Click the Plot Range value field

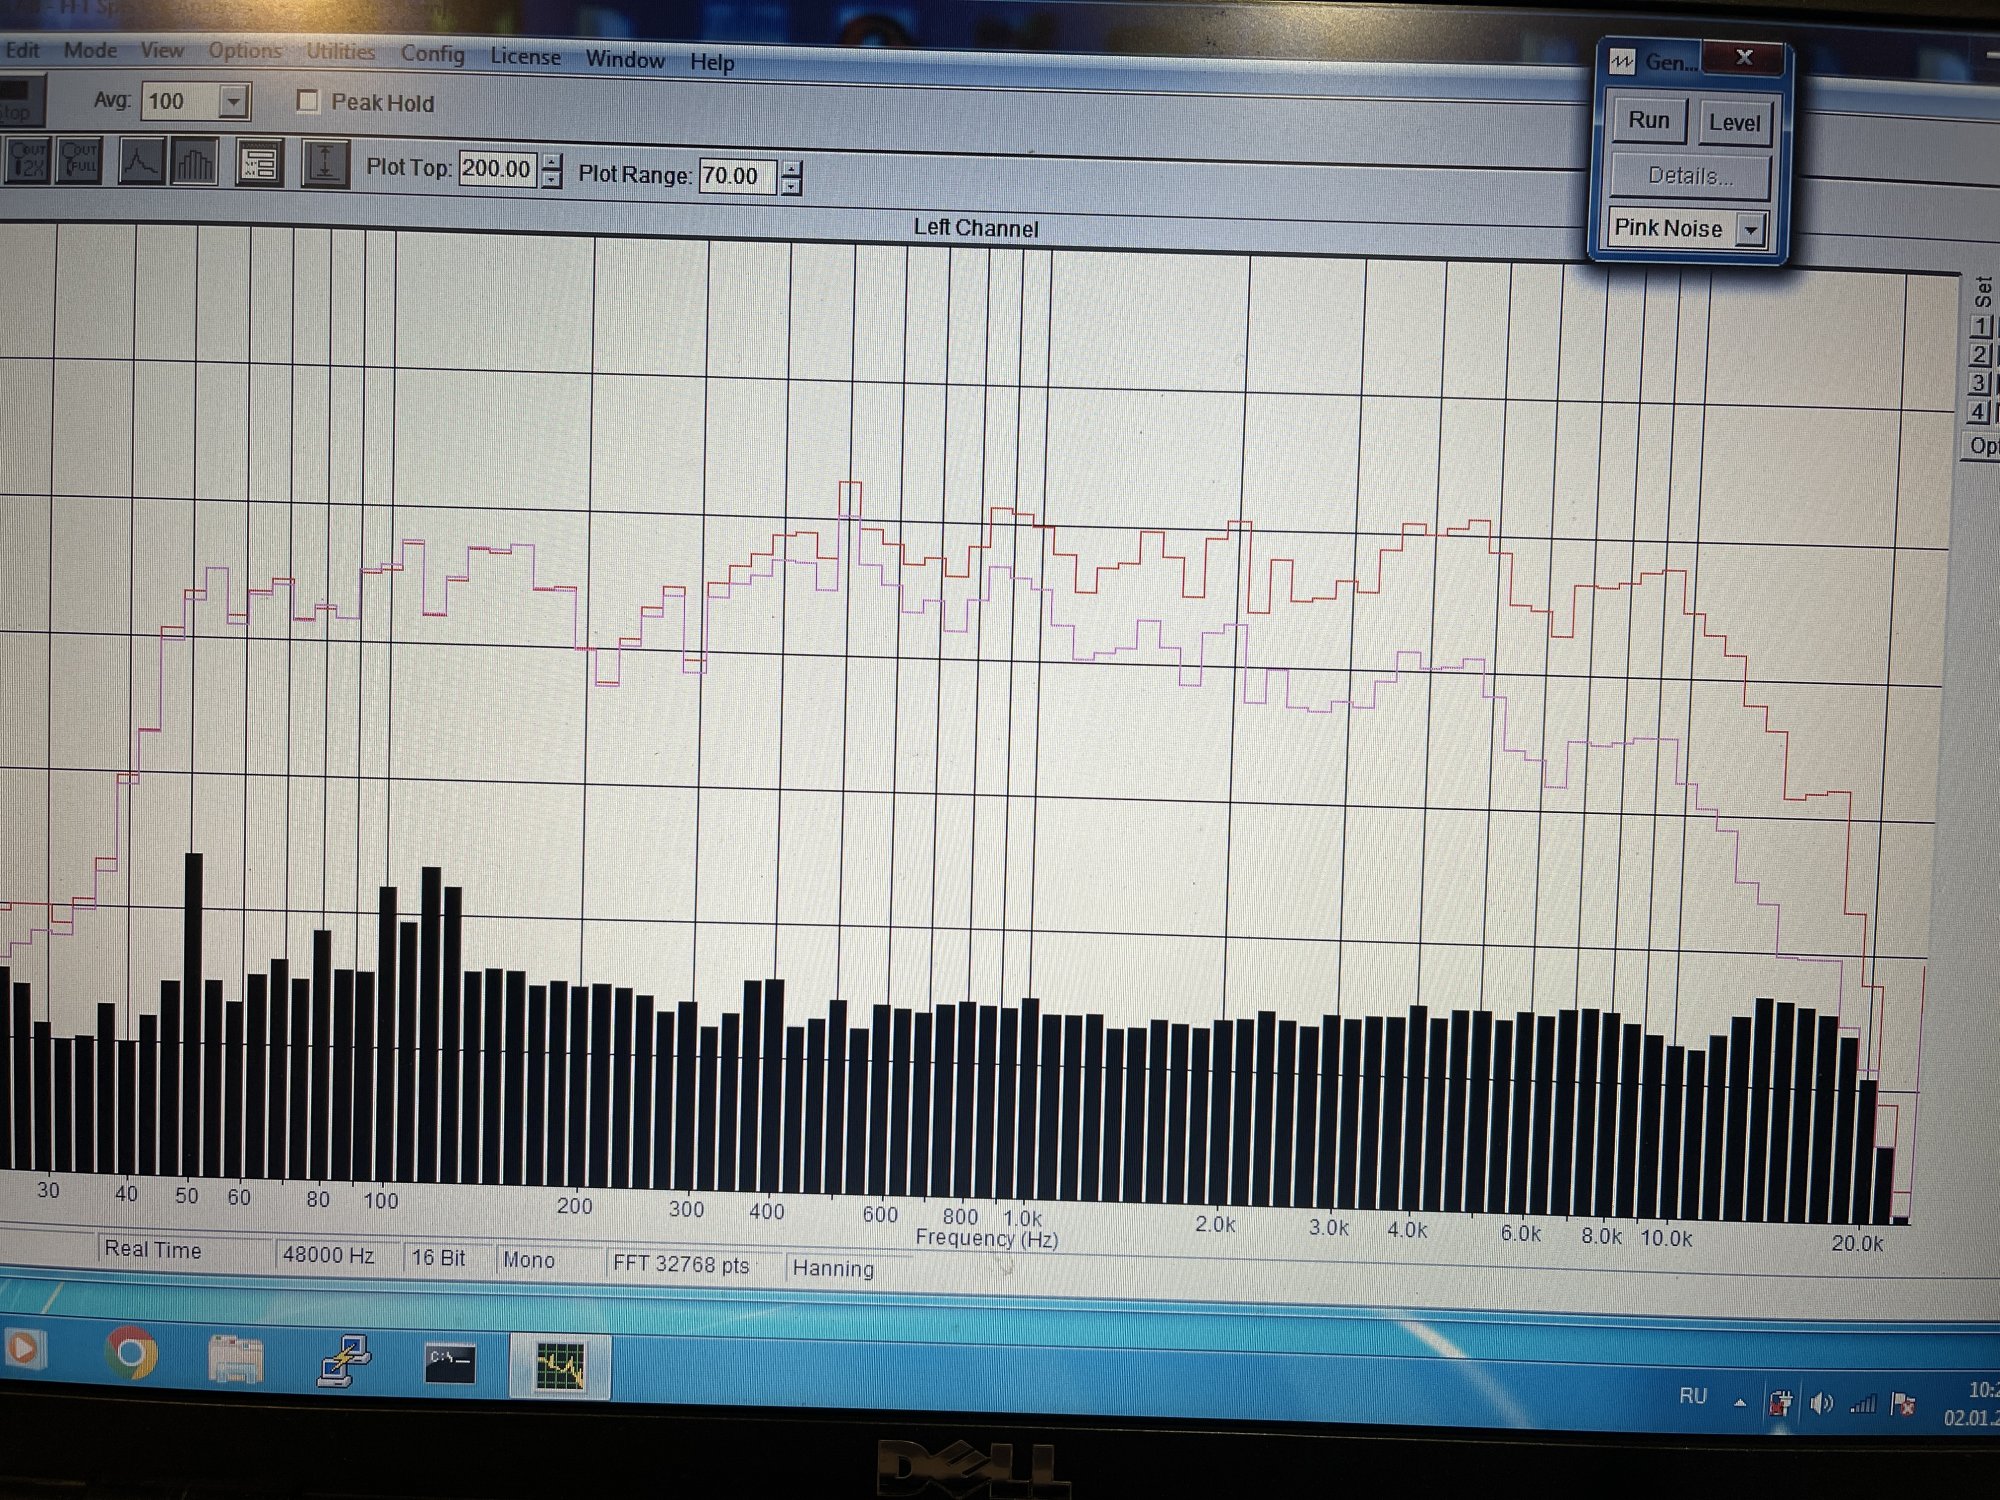click(x=736, y=176)
